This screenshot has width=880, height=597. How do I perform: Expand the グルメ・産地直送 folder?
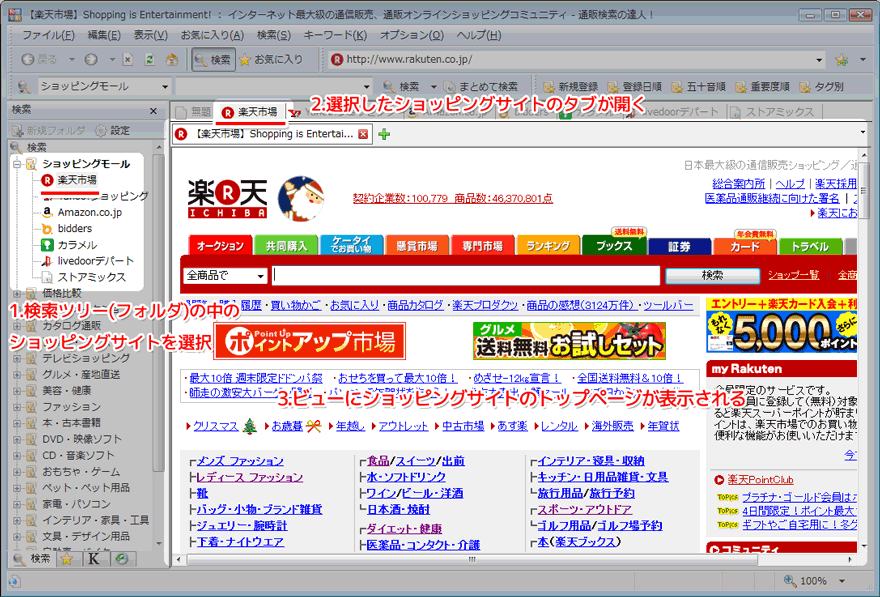coord(17,374)
